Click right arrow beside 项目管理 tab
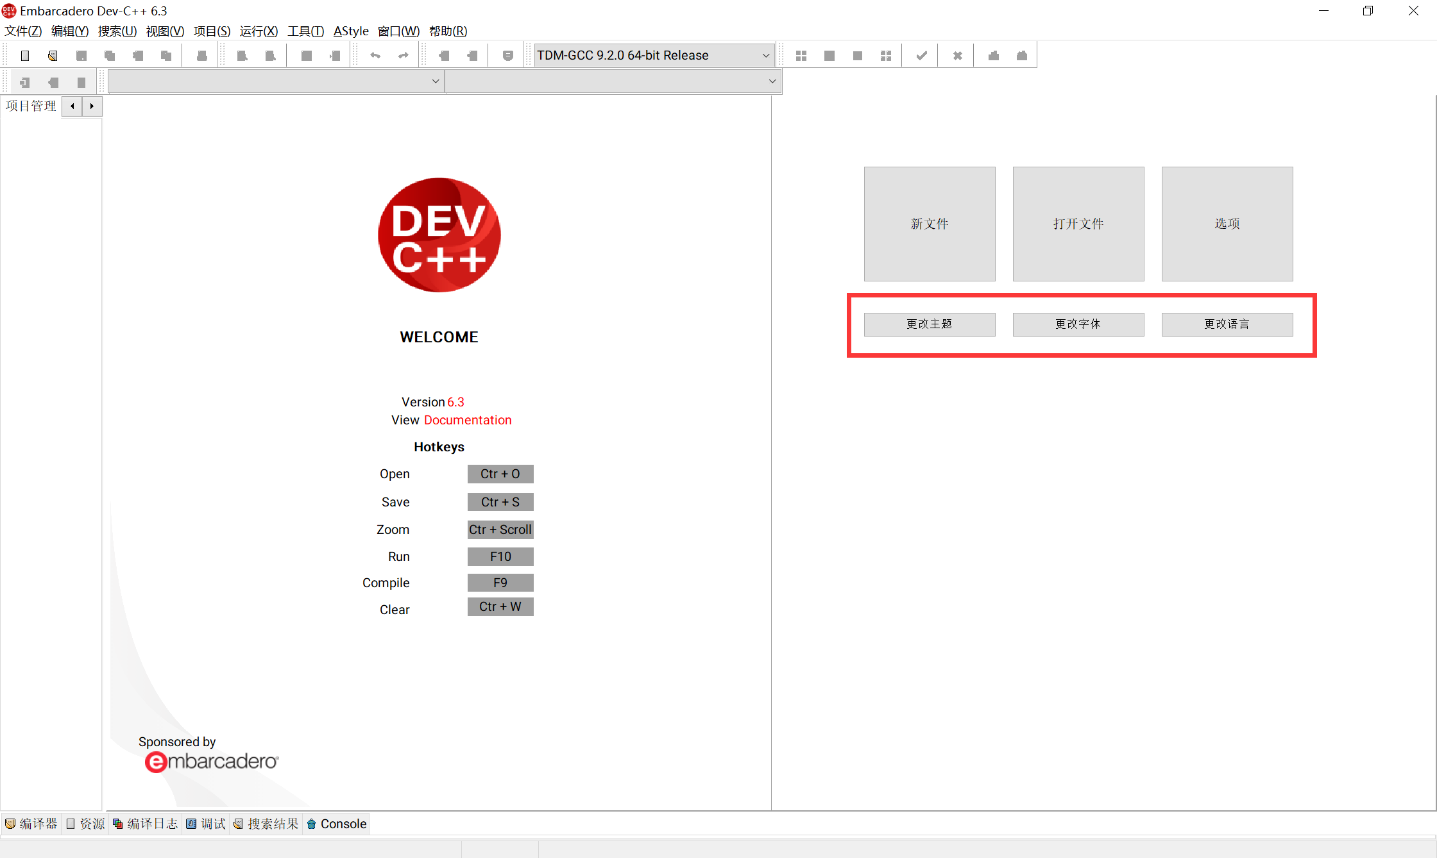The width and height of the screenshot is (1437, 858). pyautogui.click(x=92, y=106)
